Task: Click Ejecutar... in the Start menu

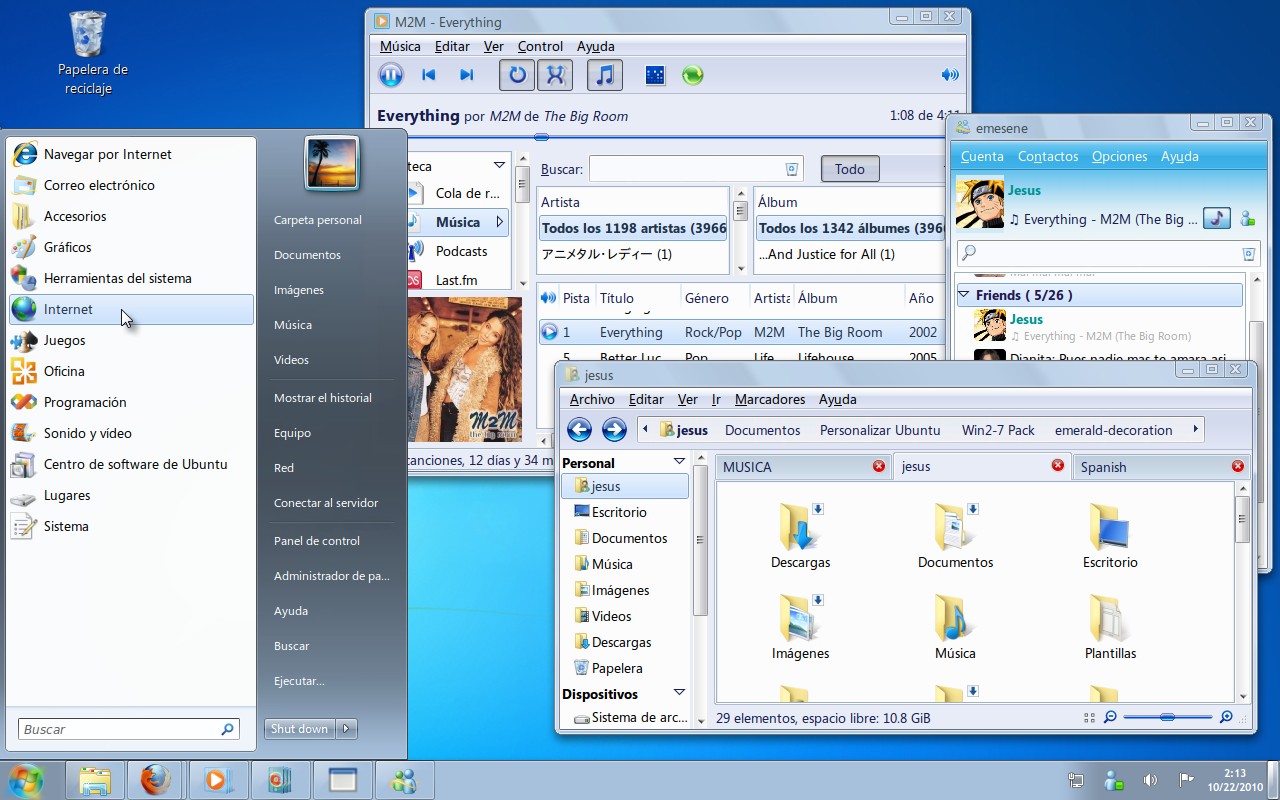Action: pyautogui.click(x=299, y=681)
